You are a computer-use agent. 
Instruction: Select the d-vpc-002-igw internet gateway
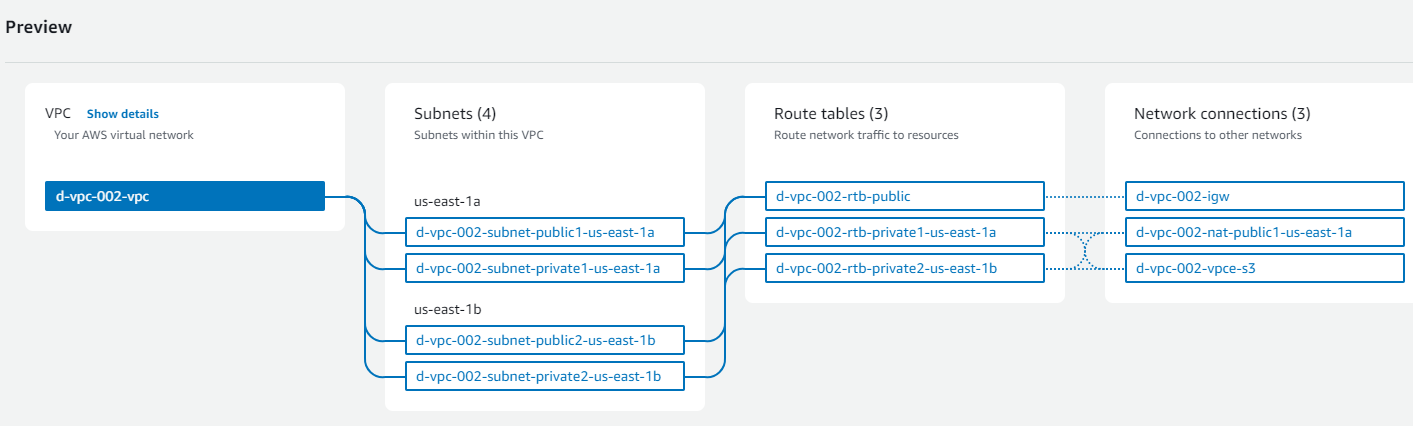[x=1264, y=196]
